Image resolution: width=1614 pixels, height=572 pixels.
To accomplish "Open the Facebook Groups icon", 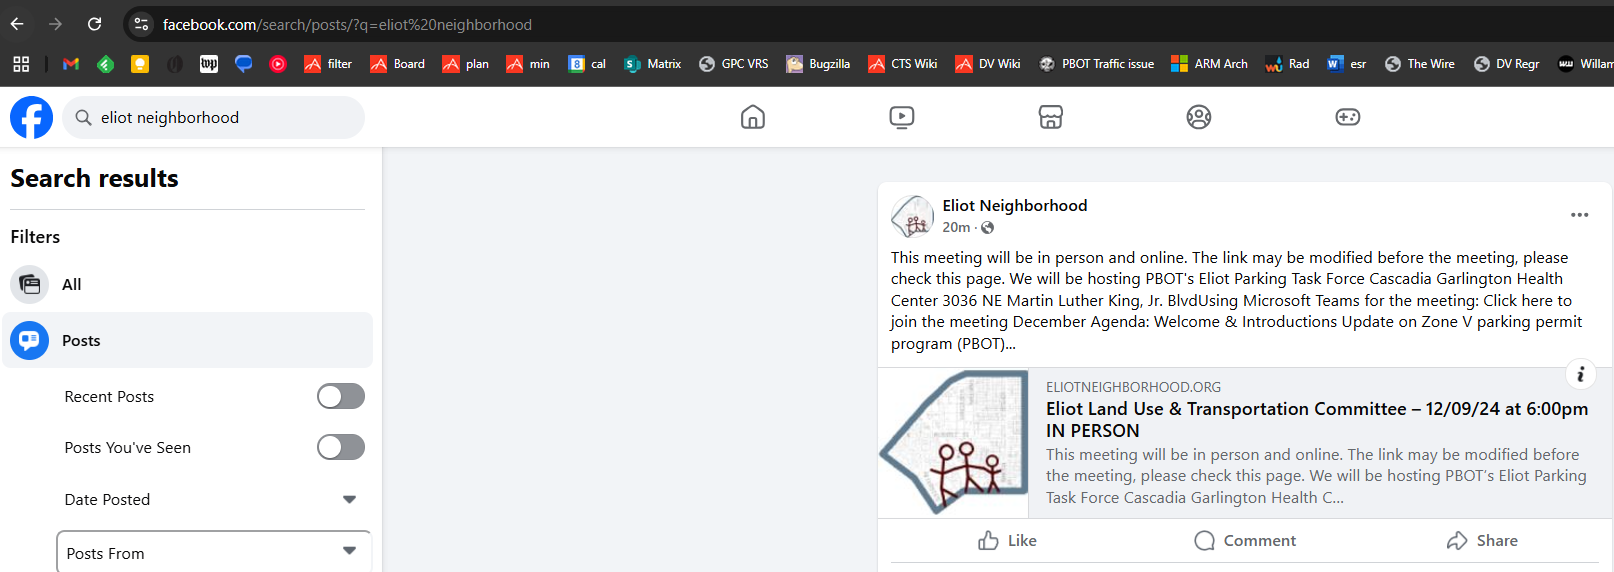I will (1198, 117).
